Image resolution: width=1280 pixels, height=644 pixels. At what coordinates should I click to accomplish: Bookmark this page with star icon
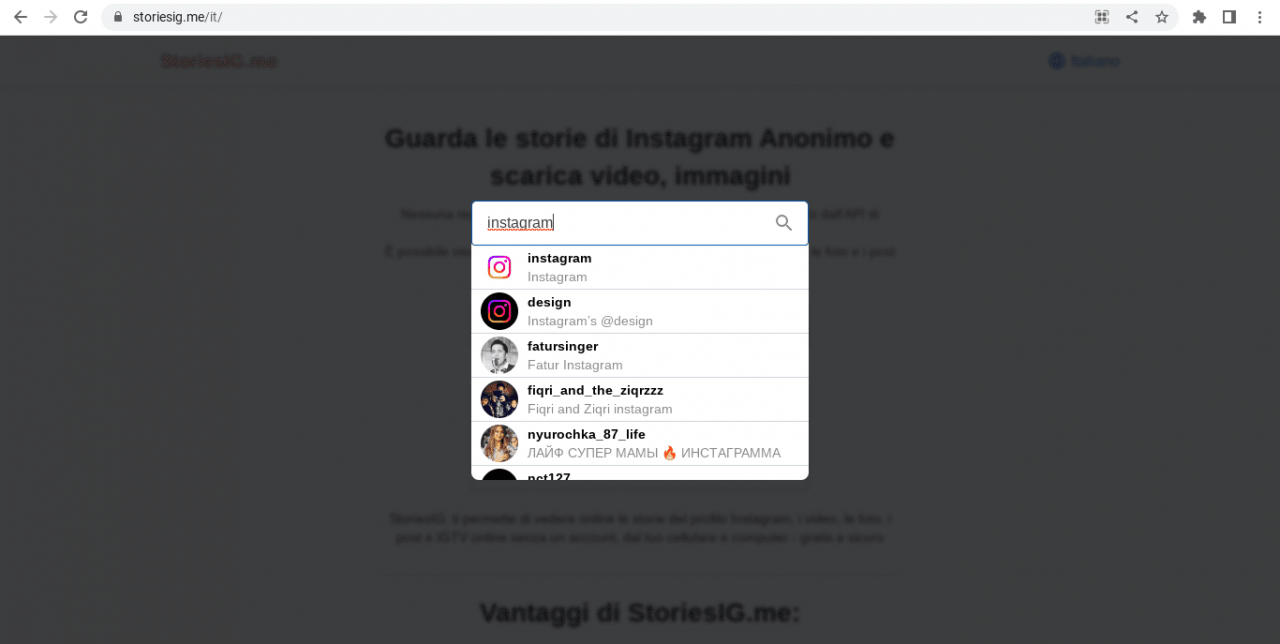(1161, 17)
